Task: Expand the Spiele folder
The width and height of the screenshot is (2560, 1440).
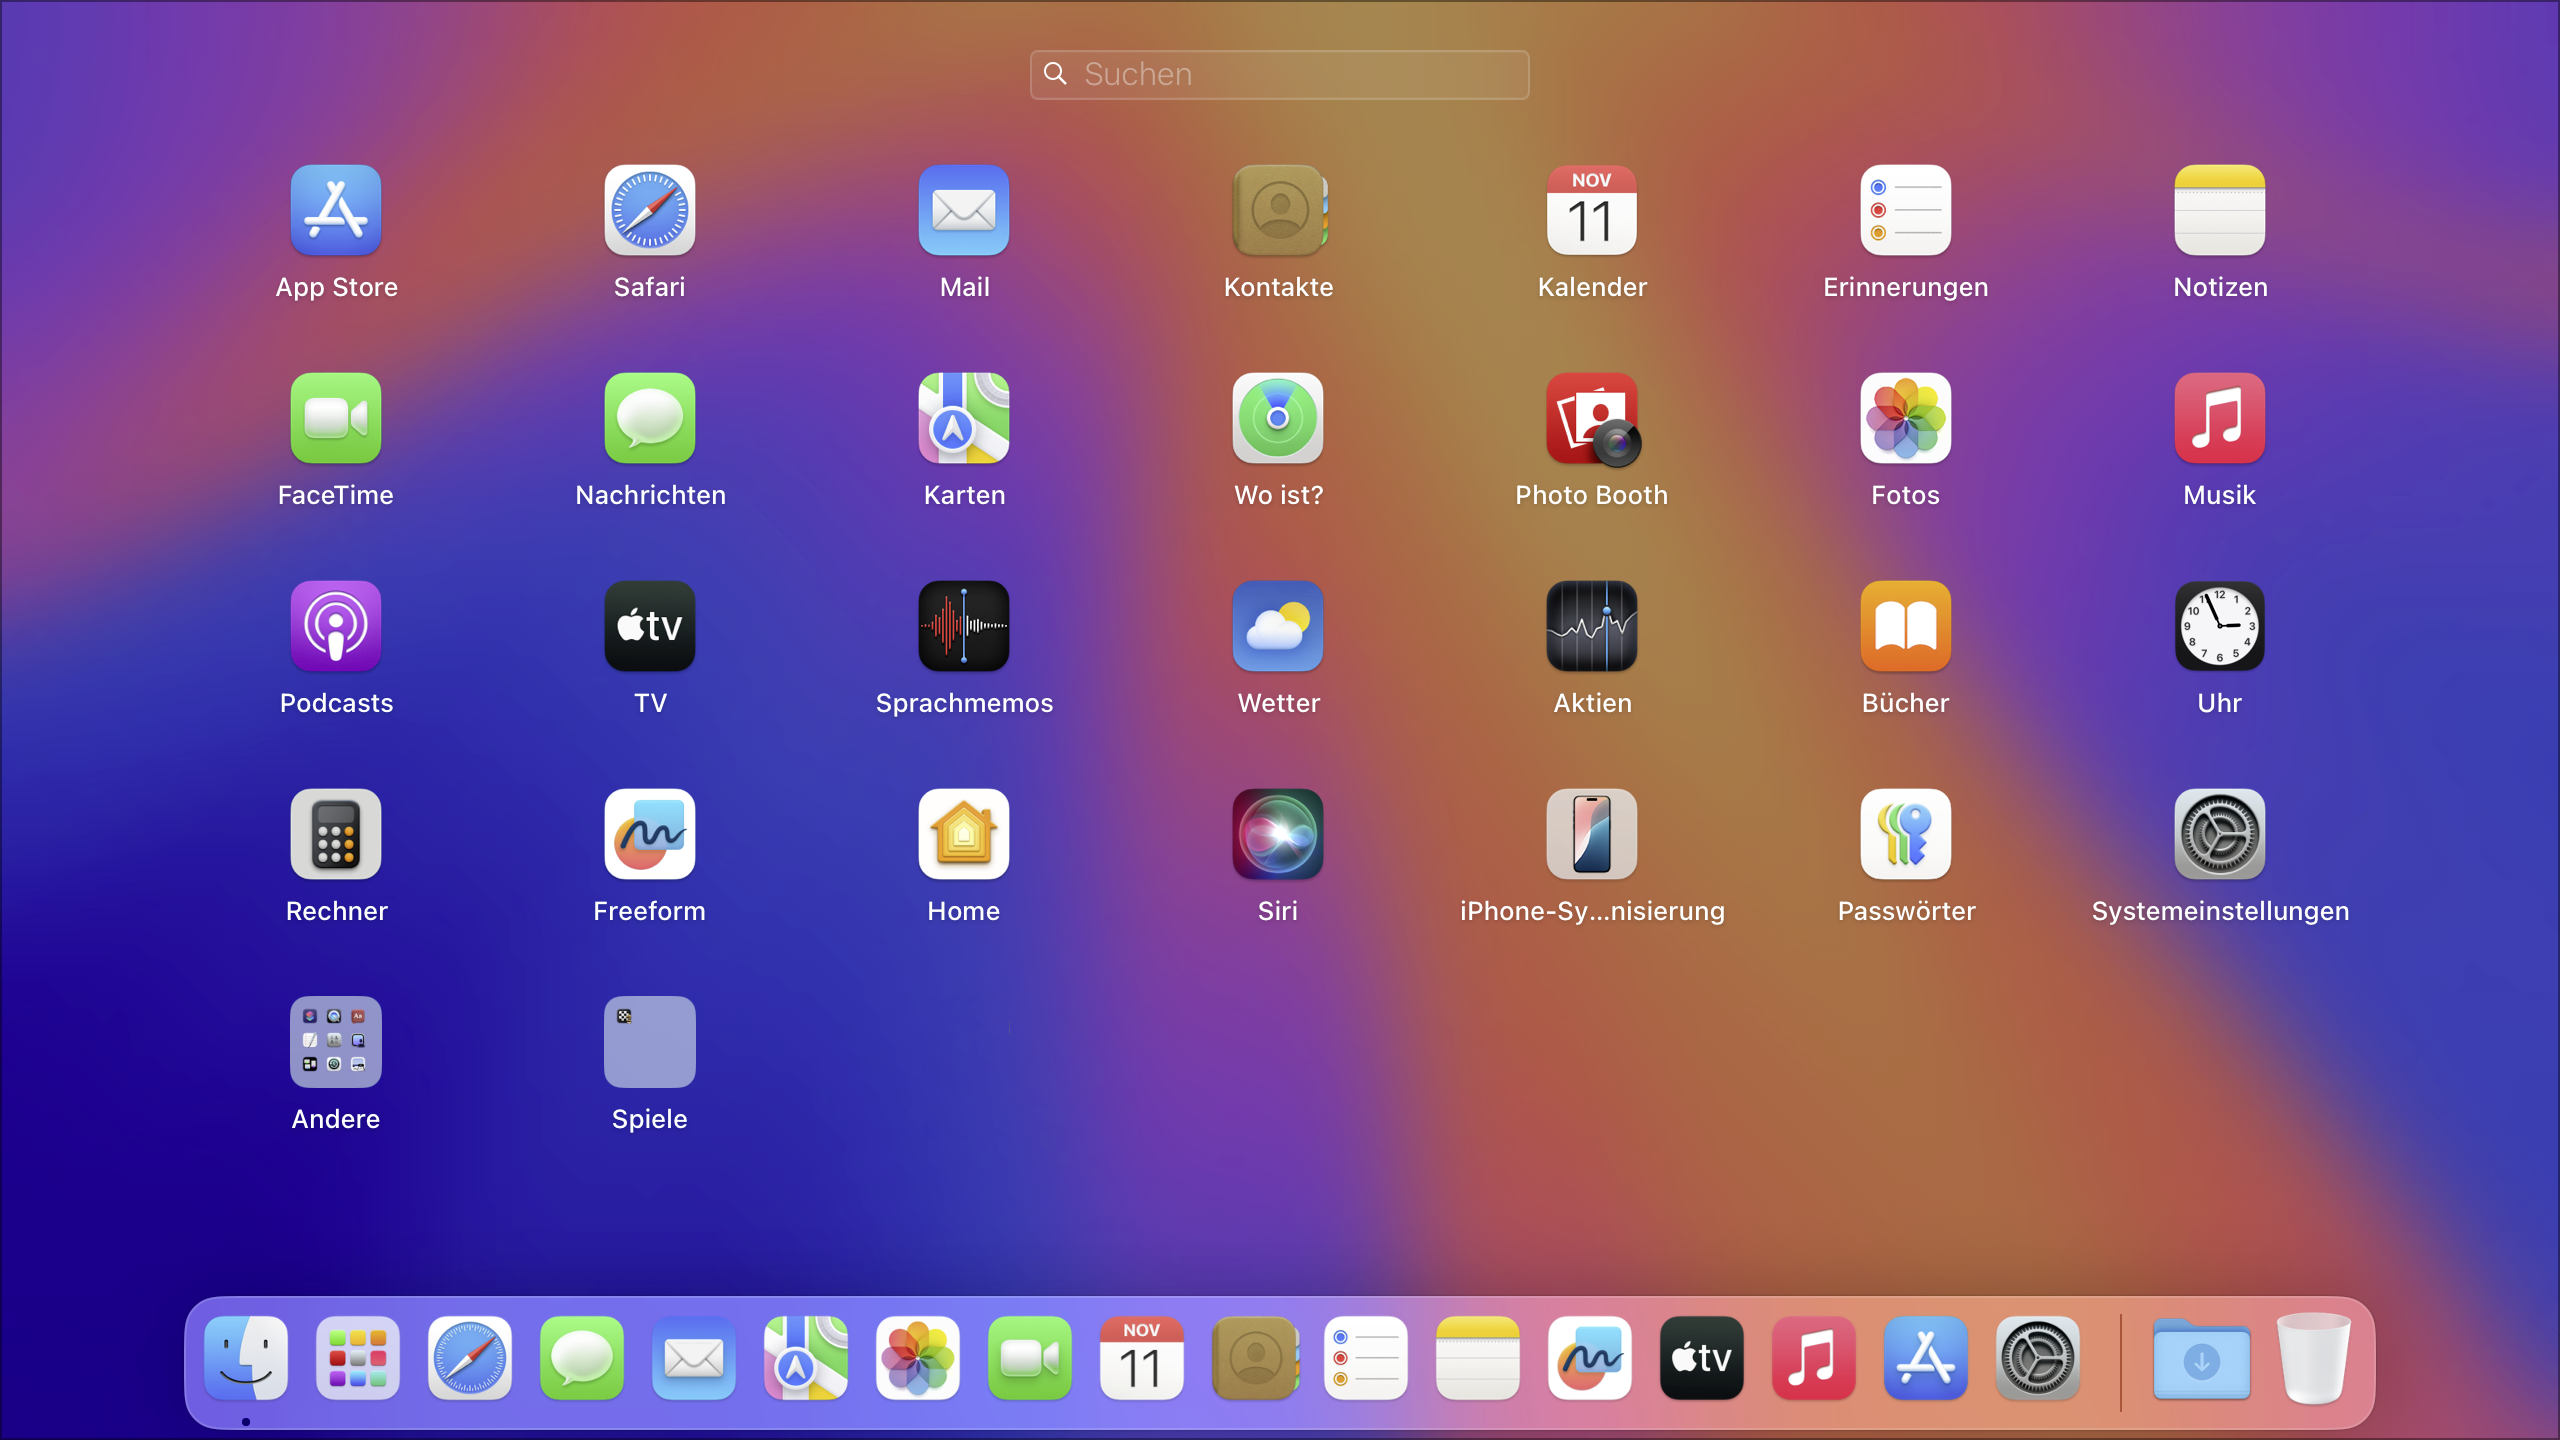Action: tap(650, 1042)
